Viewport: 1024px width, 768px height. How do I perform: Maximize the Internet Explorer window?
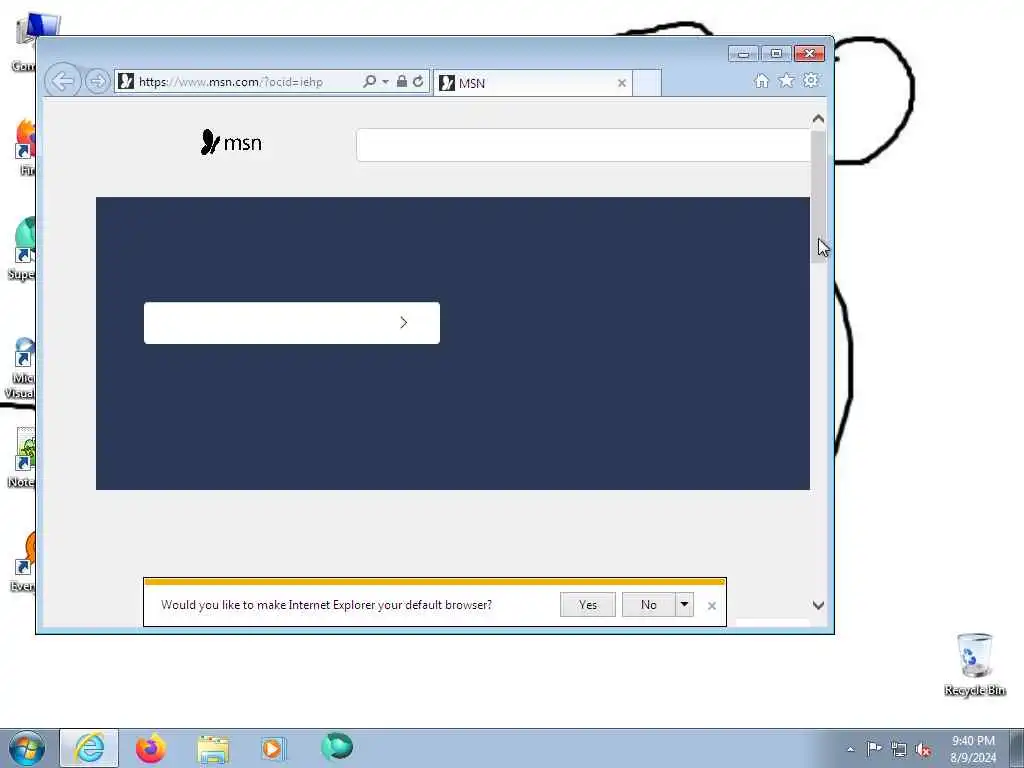[776, 54]
